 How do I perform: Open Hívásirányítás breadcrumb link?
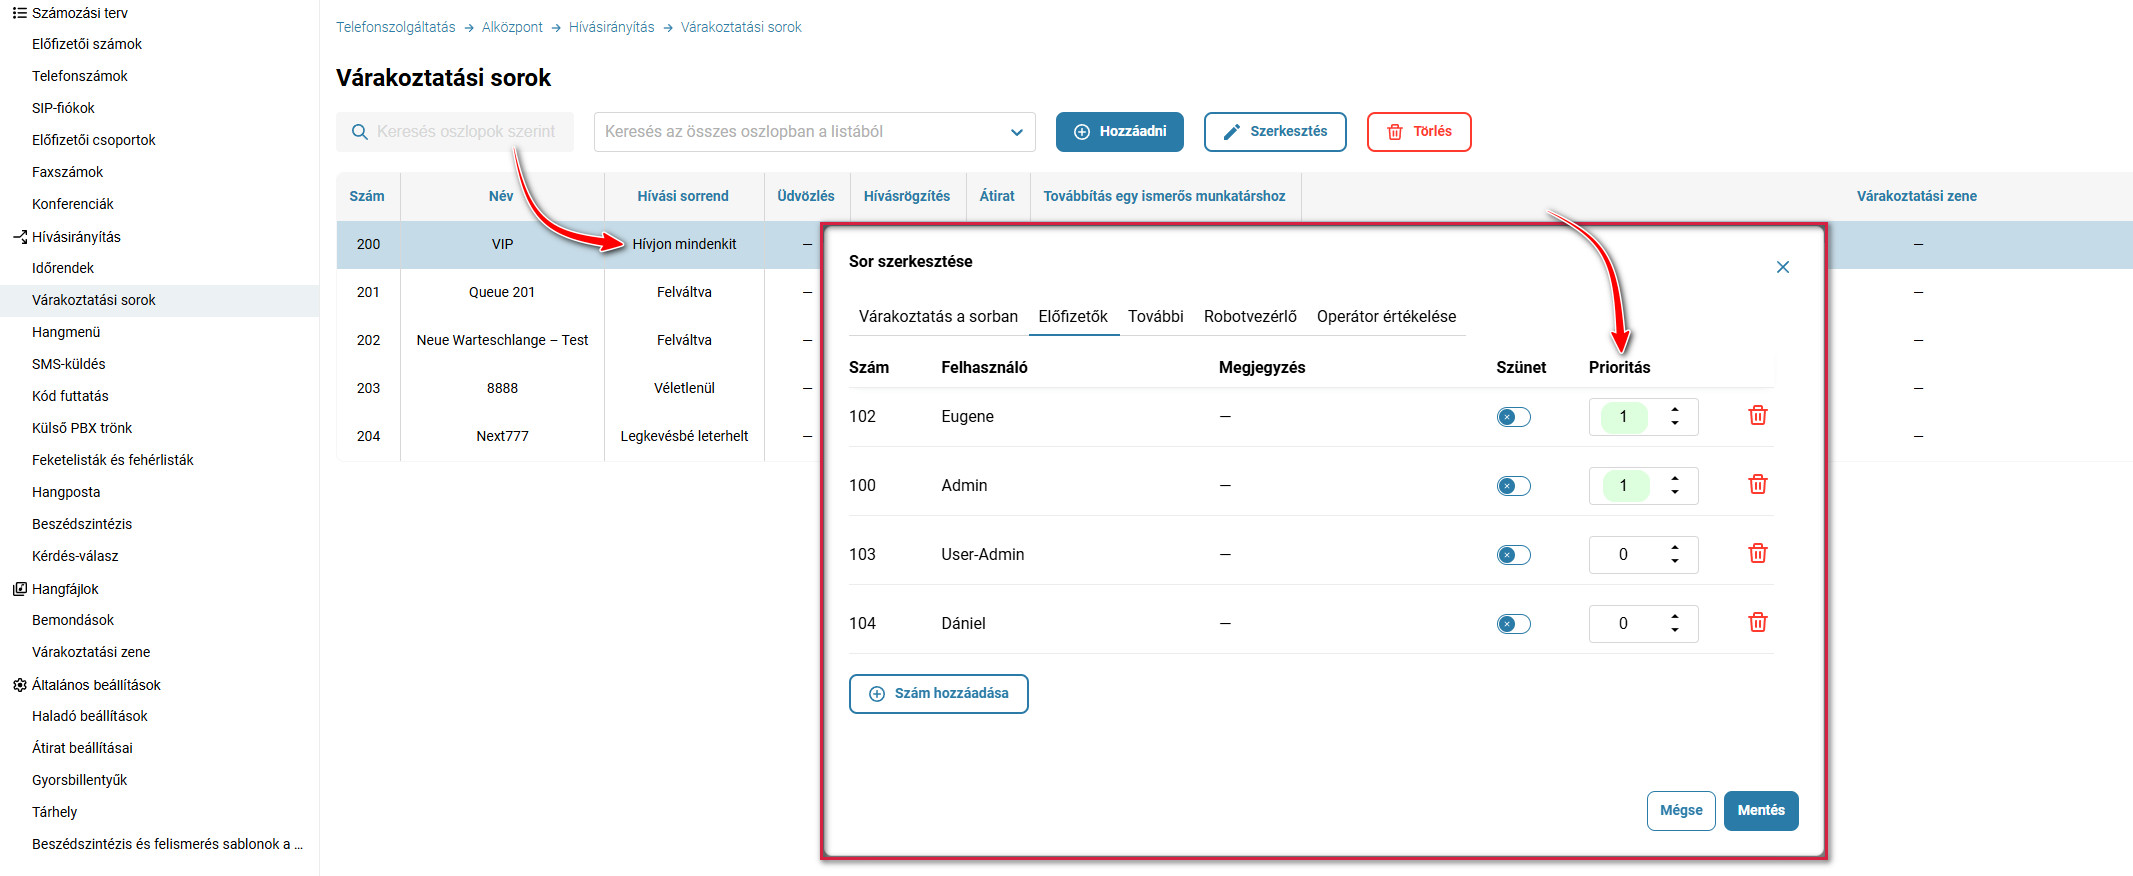point(611,27)
